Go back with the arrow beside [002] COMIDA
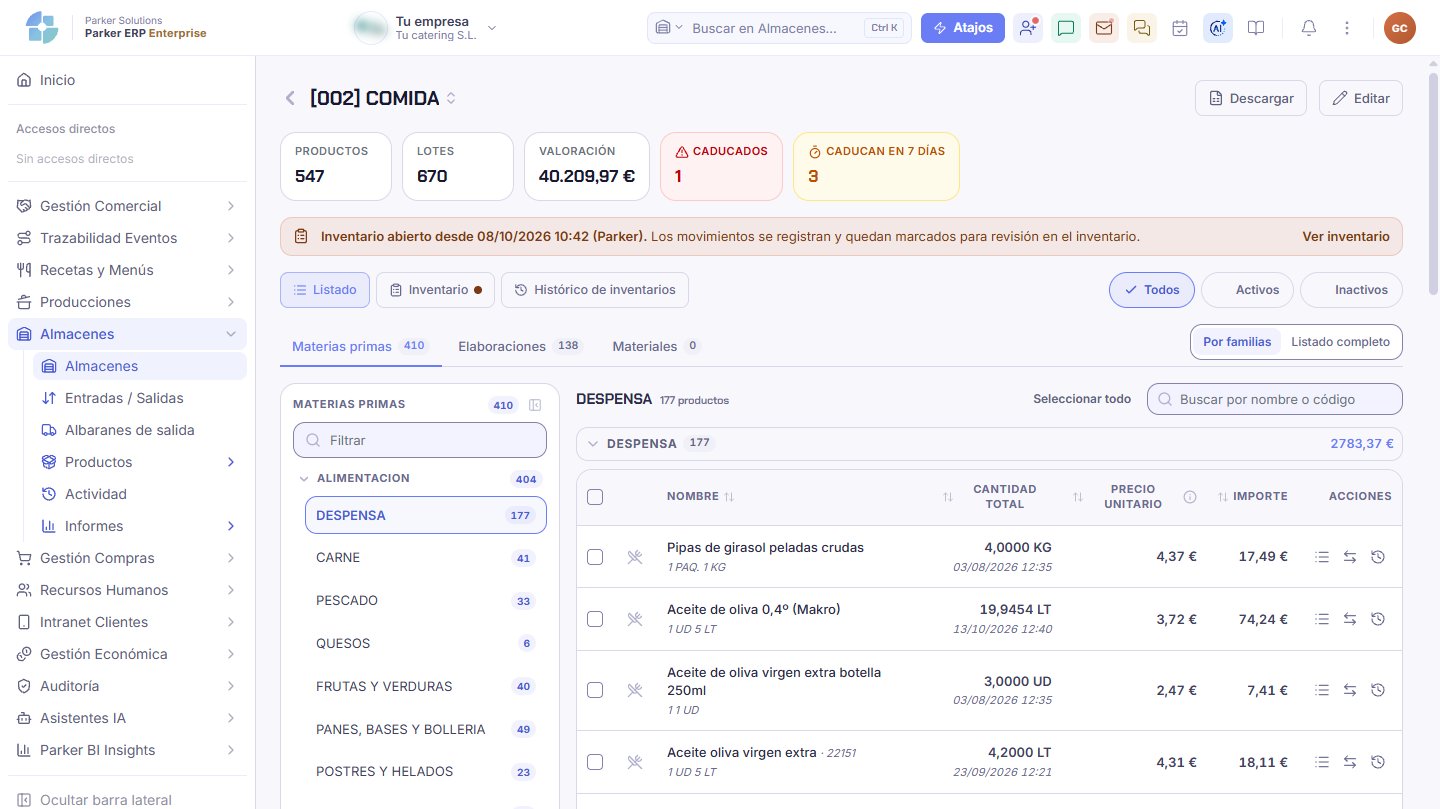The width and height of the screenshot is (1440, 809). tap(290, 98)
